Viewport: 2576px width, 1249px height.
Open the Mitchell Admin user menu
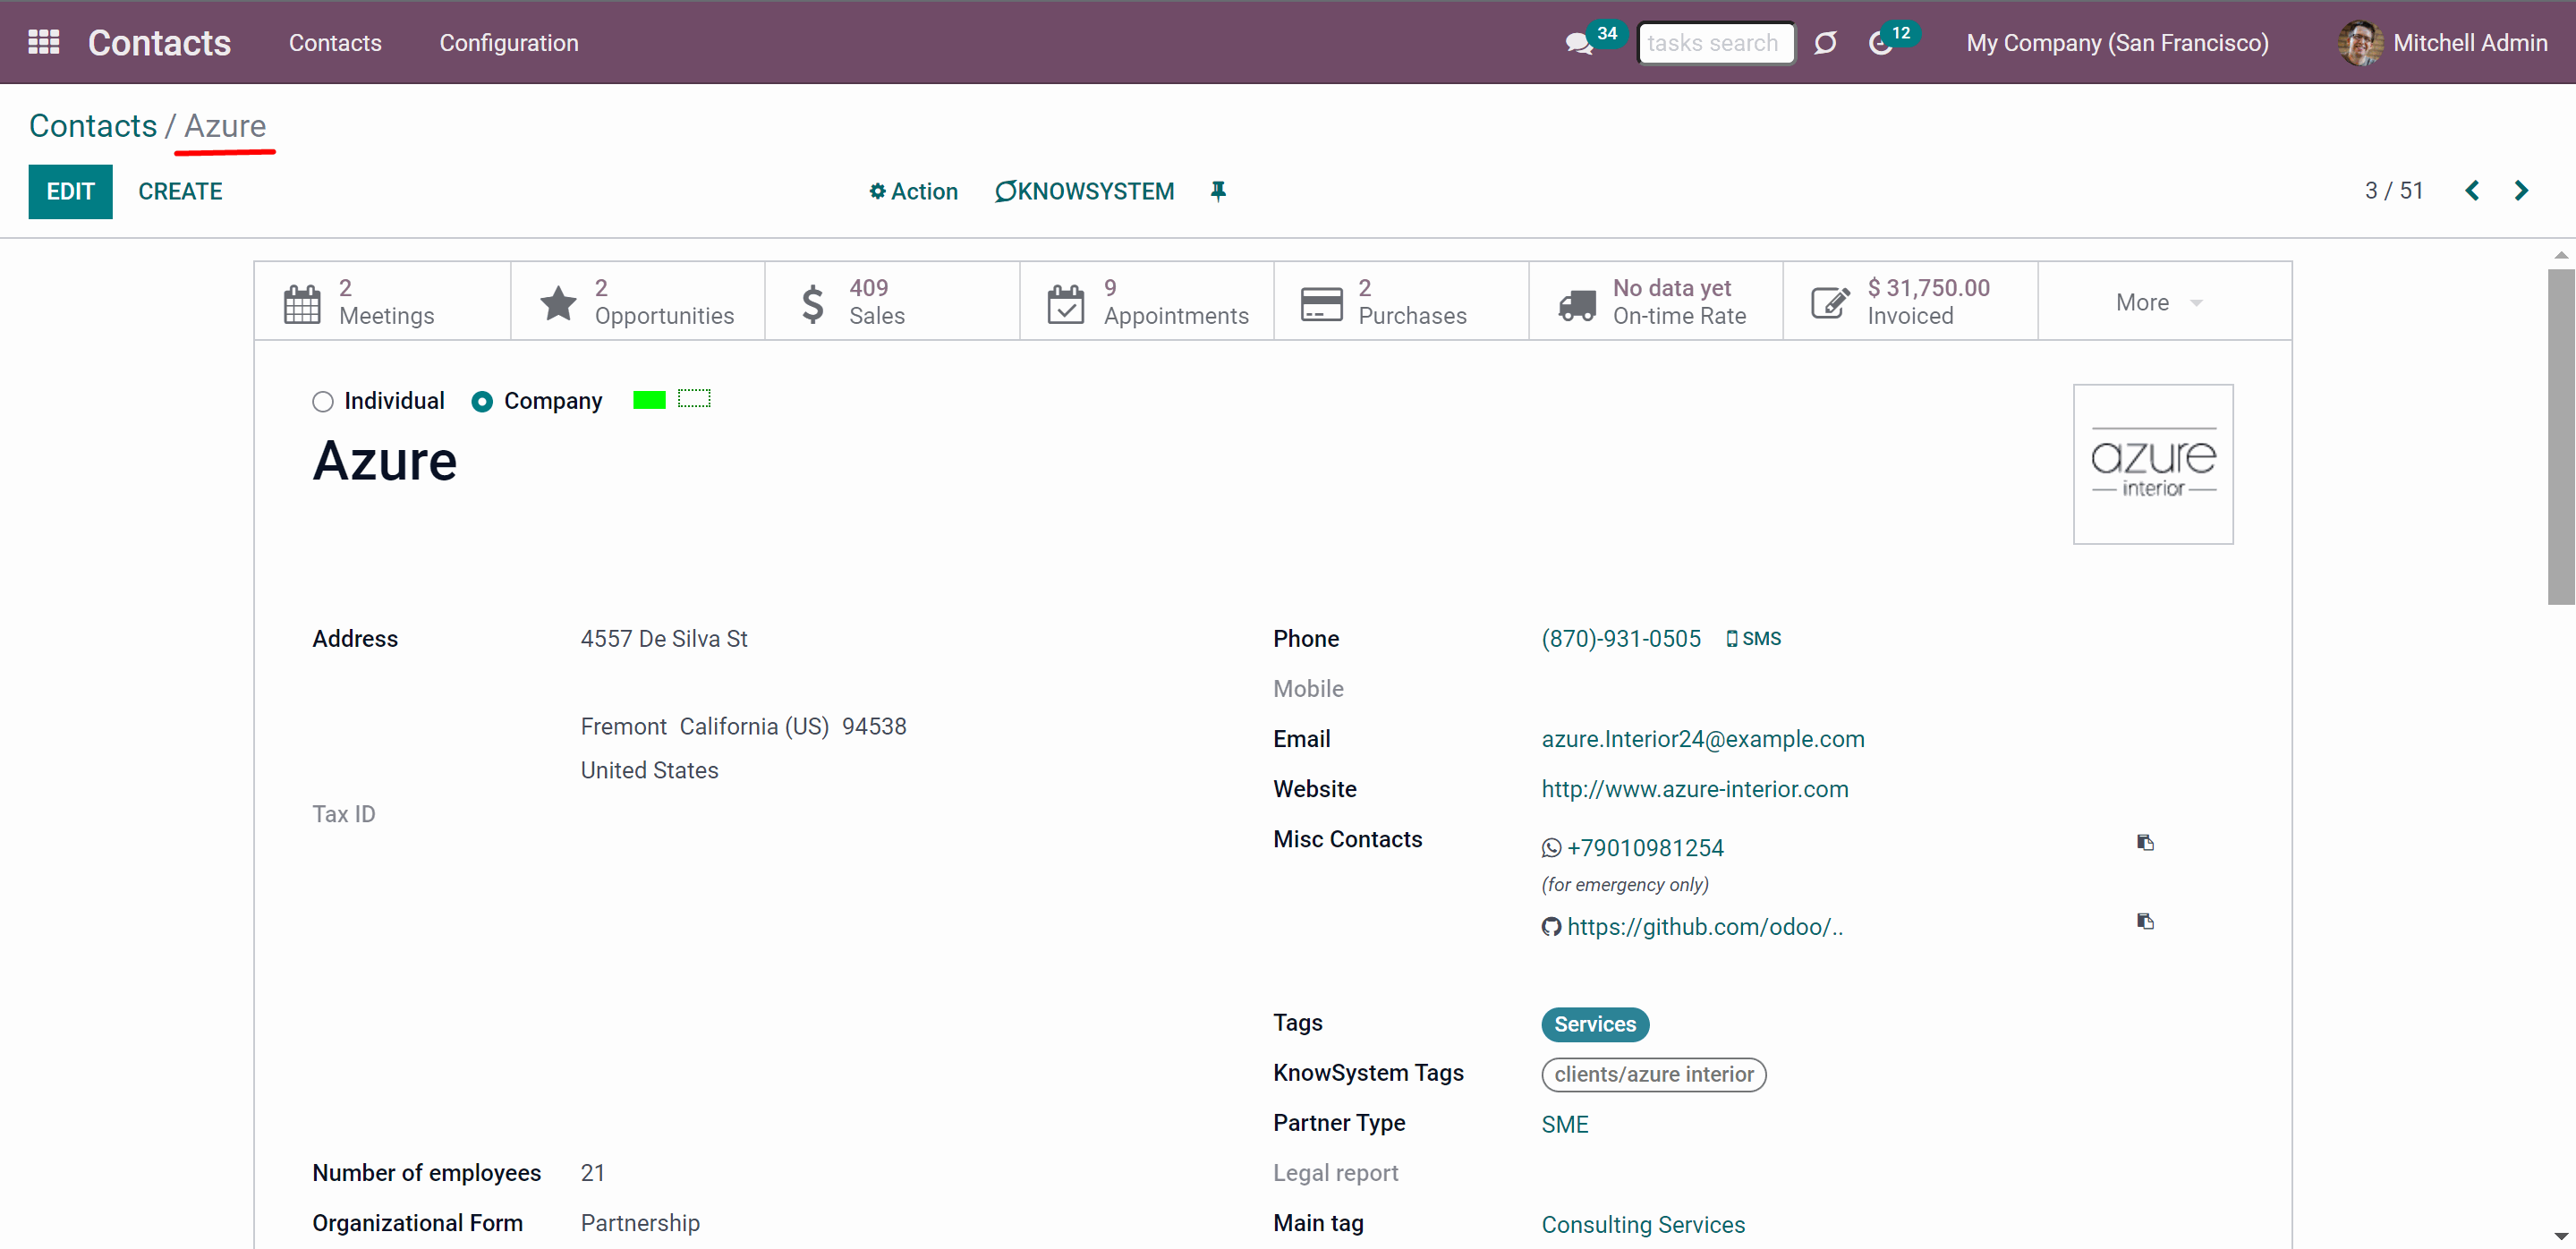pyautogui.click(x=2443, y=43)
